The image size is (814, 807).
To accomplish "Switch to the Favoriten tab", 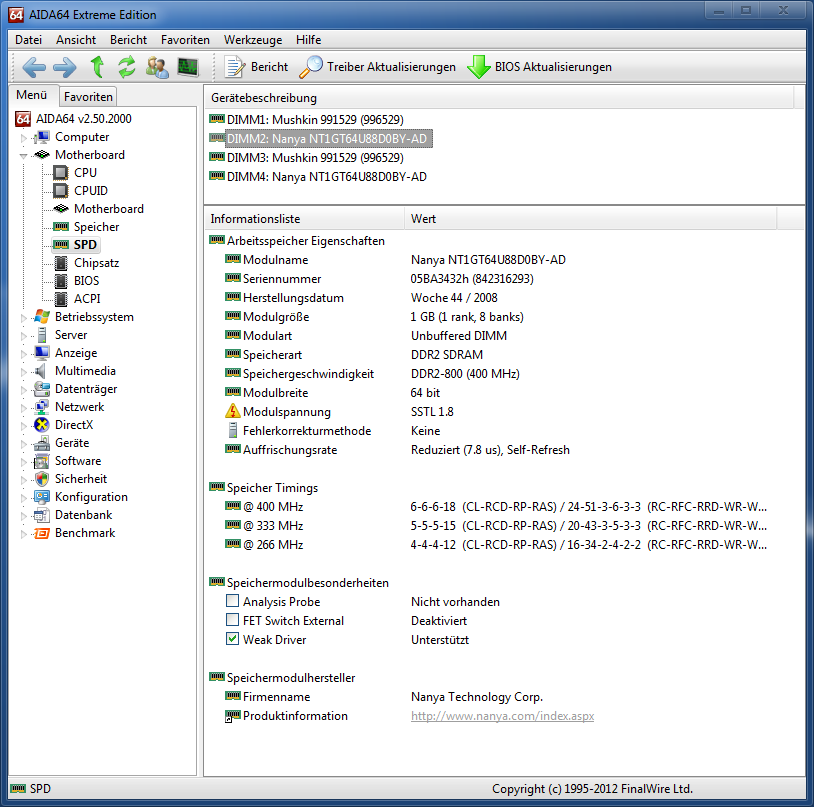I will point(88,97).
